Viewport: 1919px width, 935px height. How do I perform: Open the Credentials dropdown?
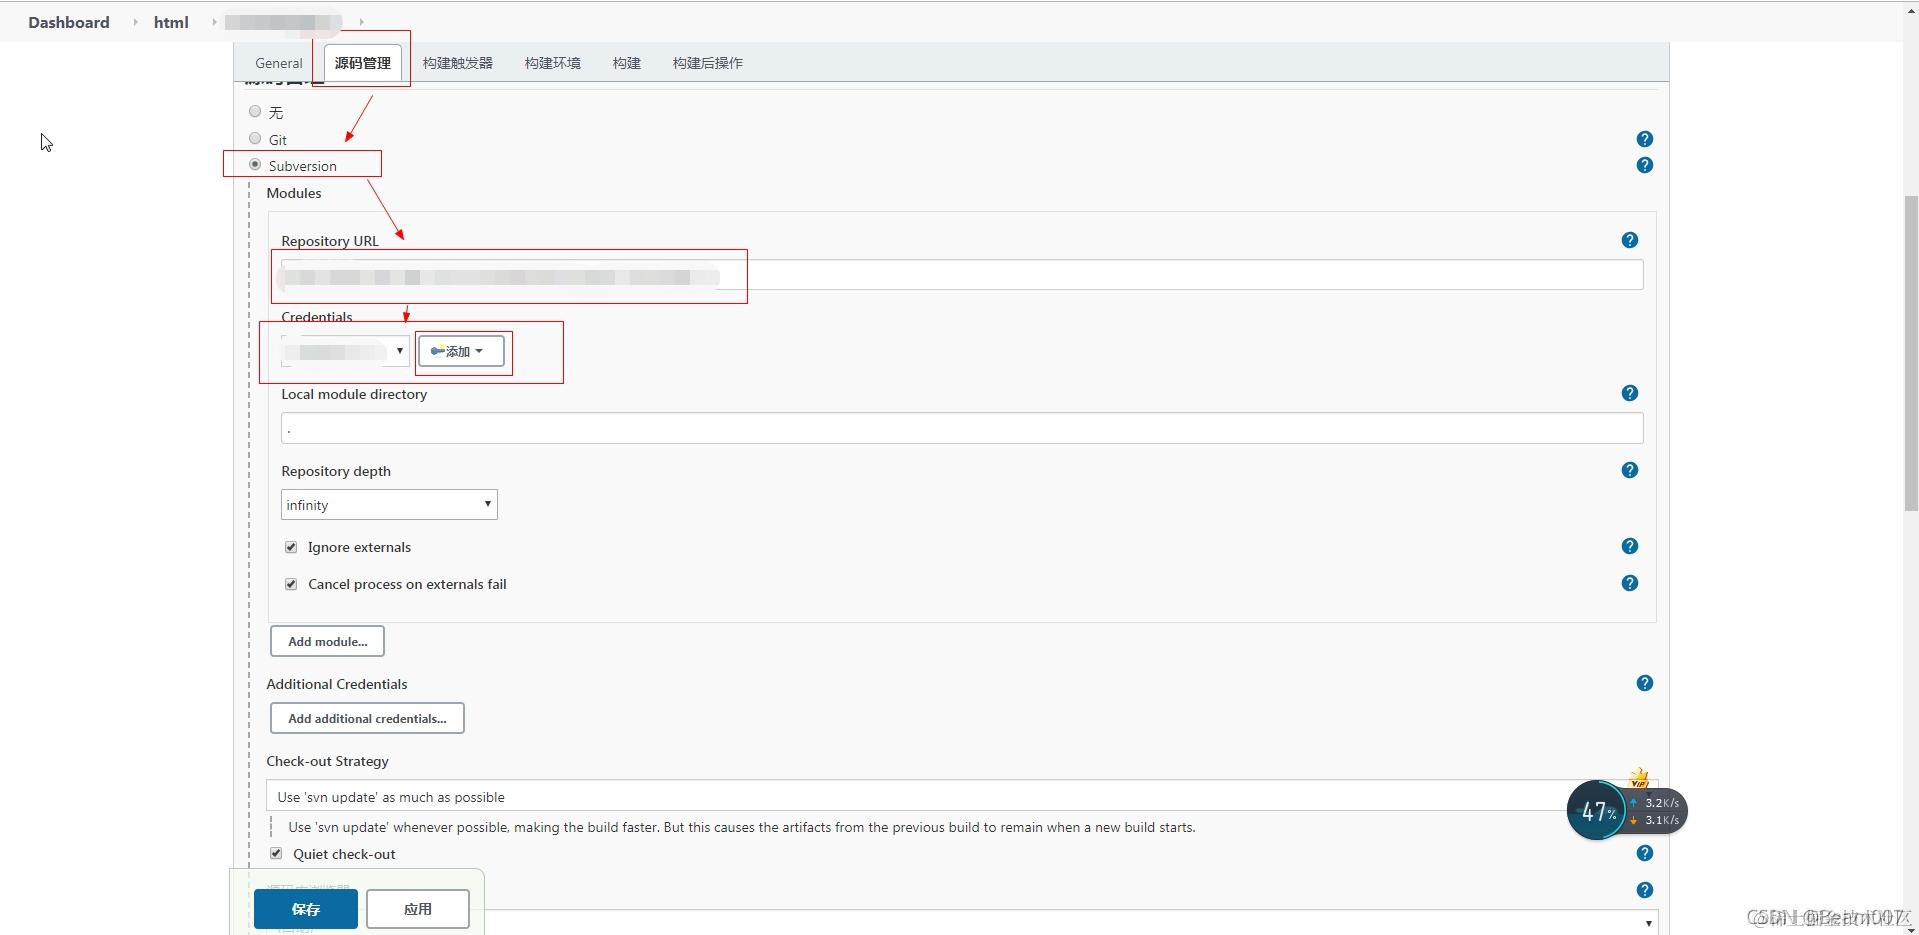tap(345, 351)
